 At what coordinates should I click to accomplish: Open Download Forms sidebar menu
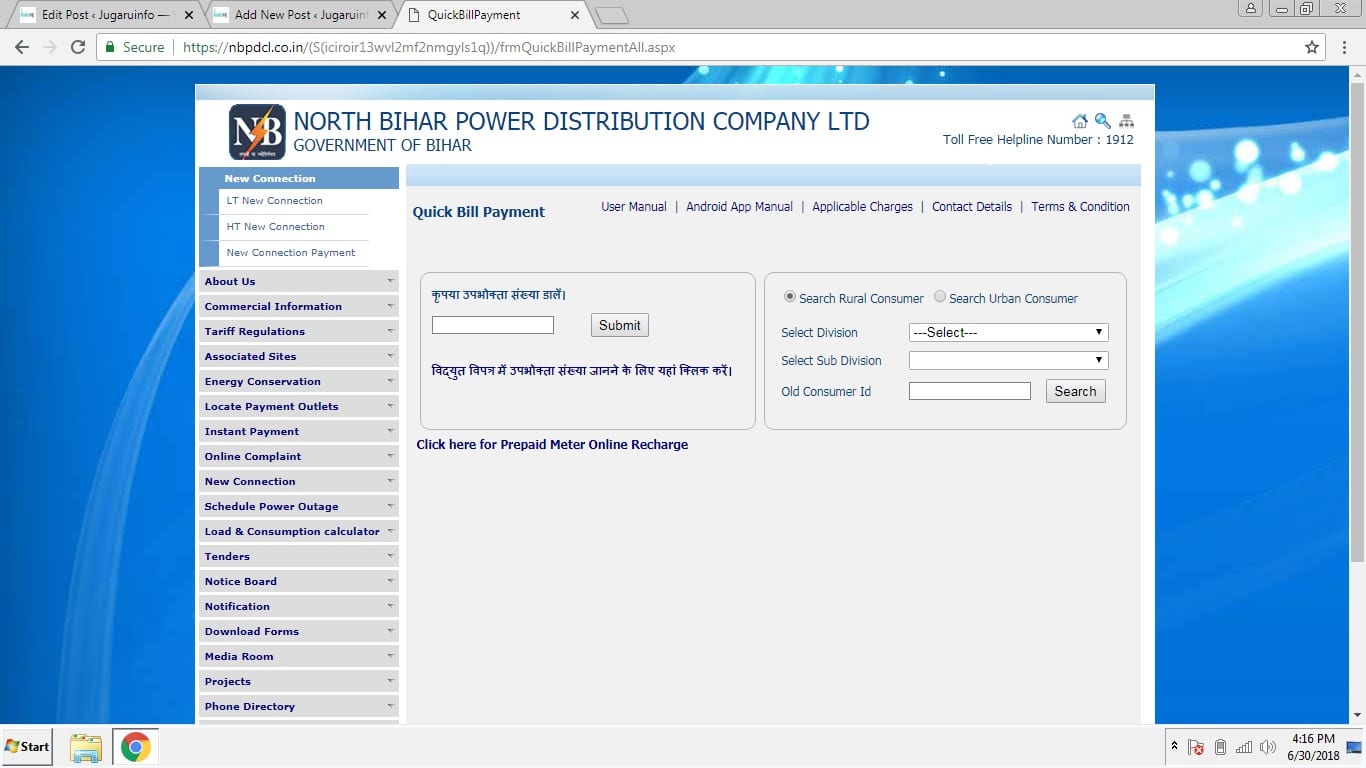(x=298, y=631)
